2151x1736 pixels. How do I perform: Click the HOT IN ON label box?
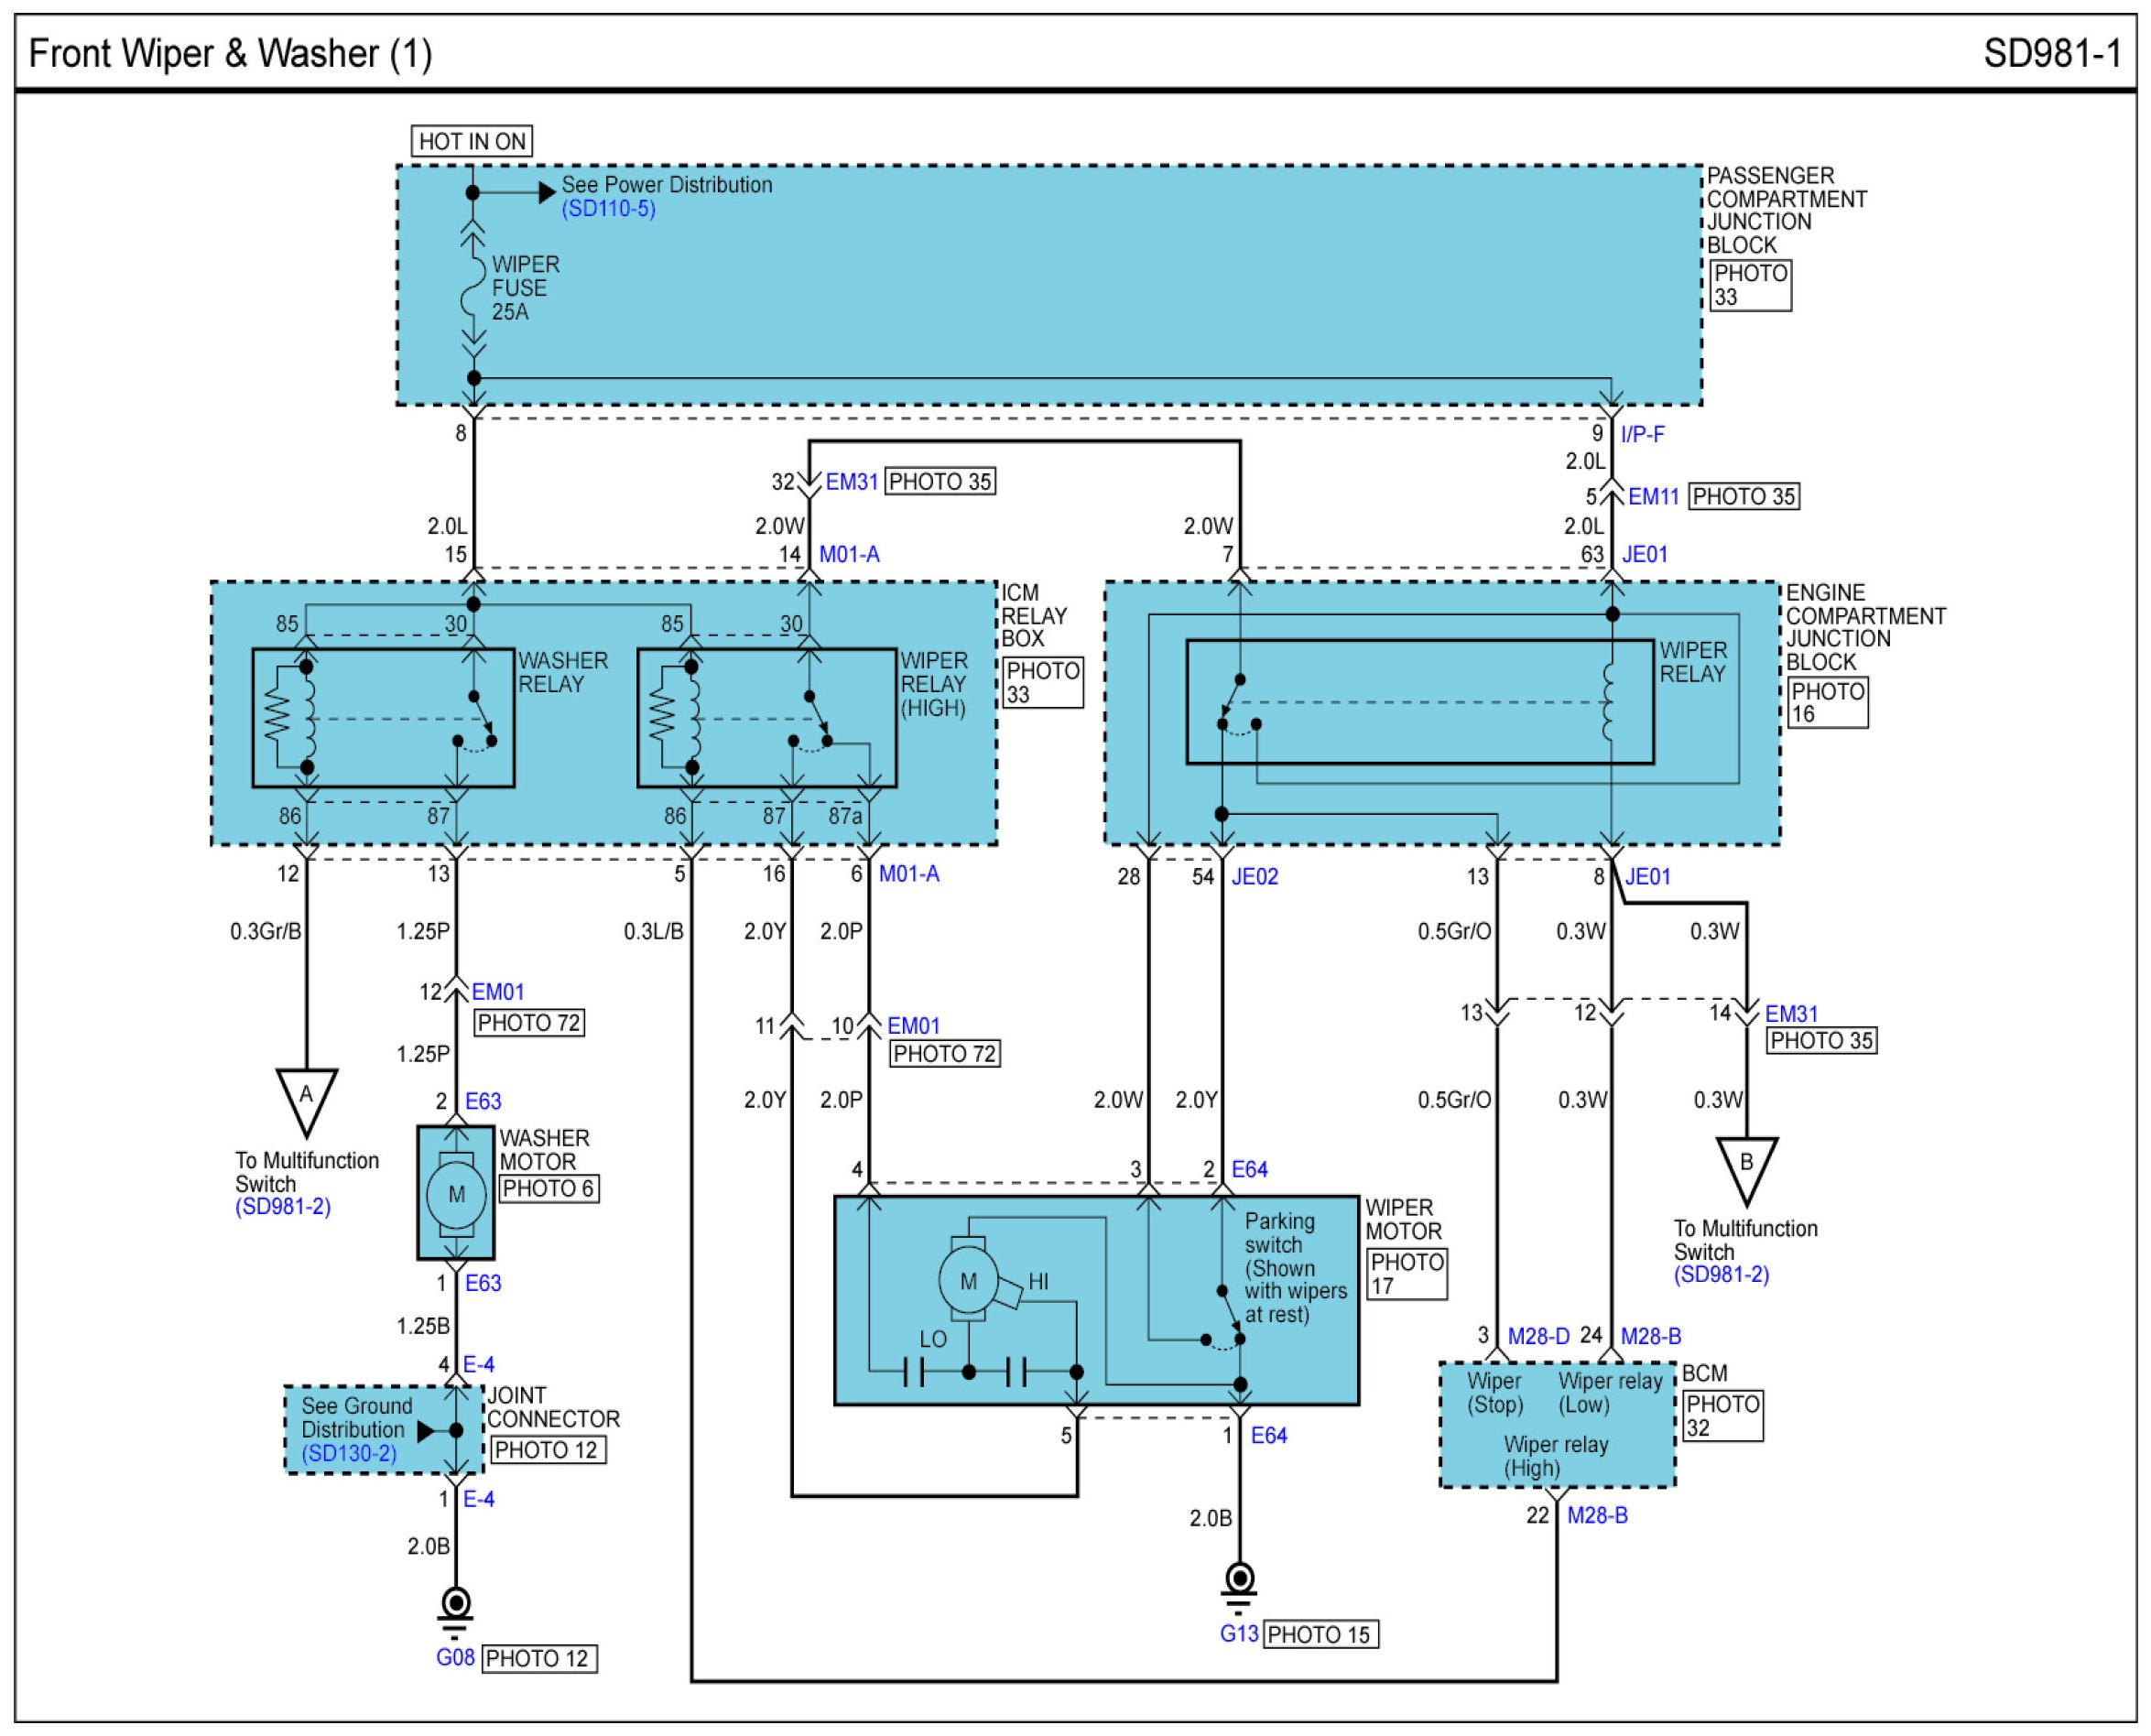(x=472, y=141)
